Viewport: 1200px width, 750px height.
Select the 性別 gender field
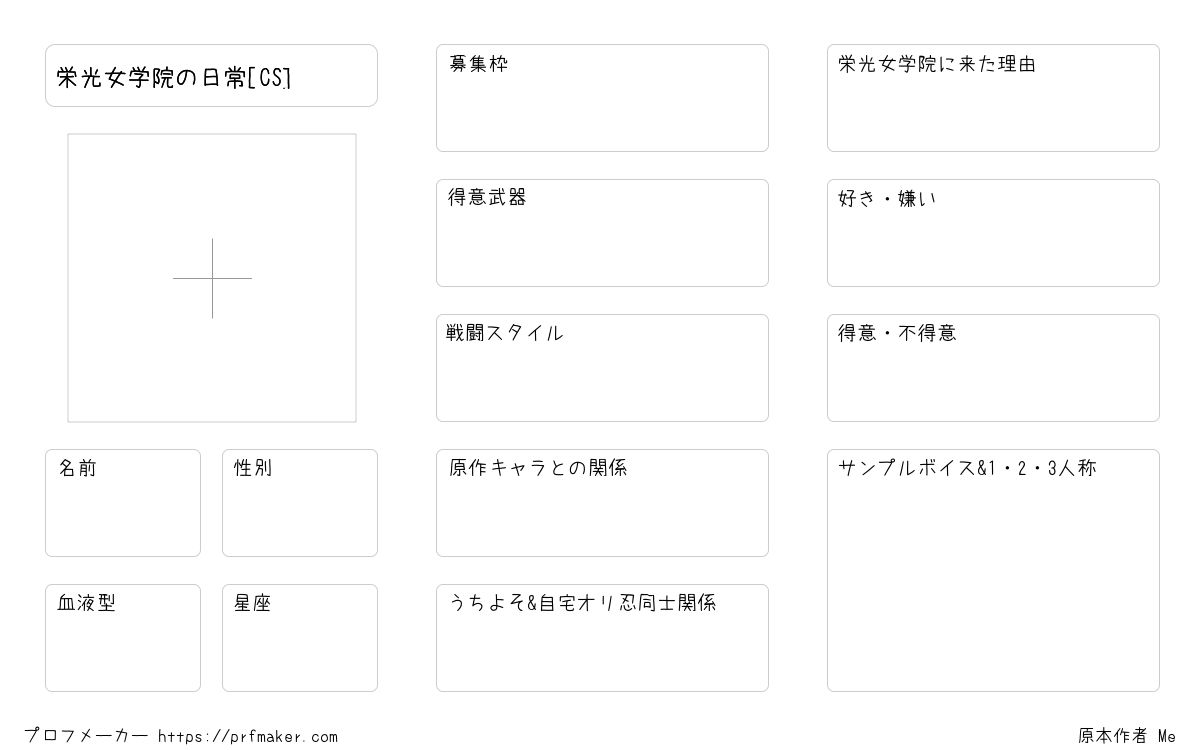(x=300, y=503)
